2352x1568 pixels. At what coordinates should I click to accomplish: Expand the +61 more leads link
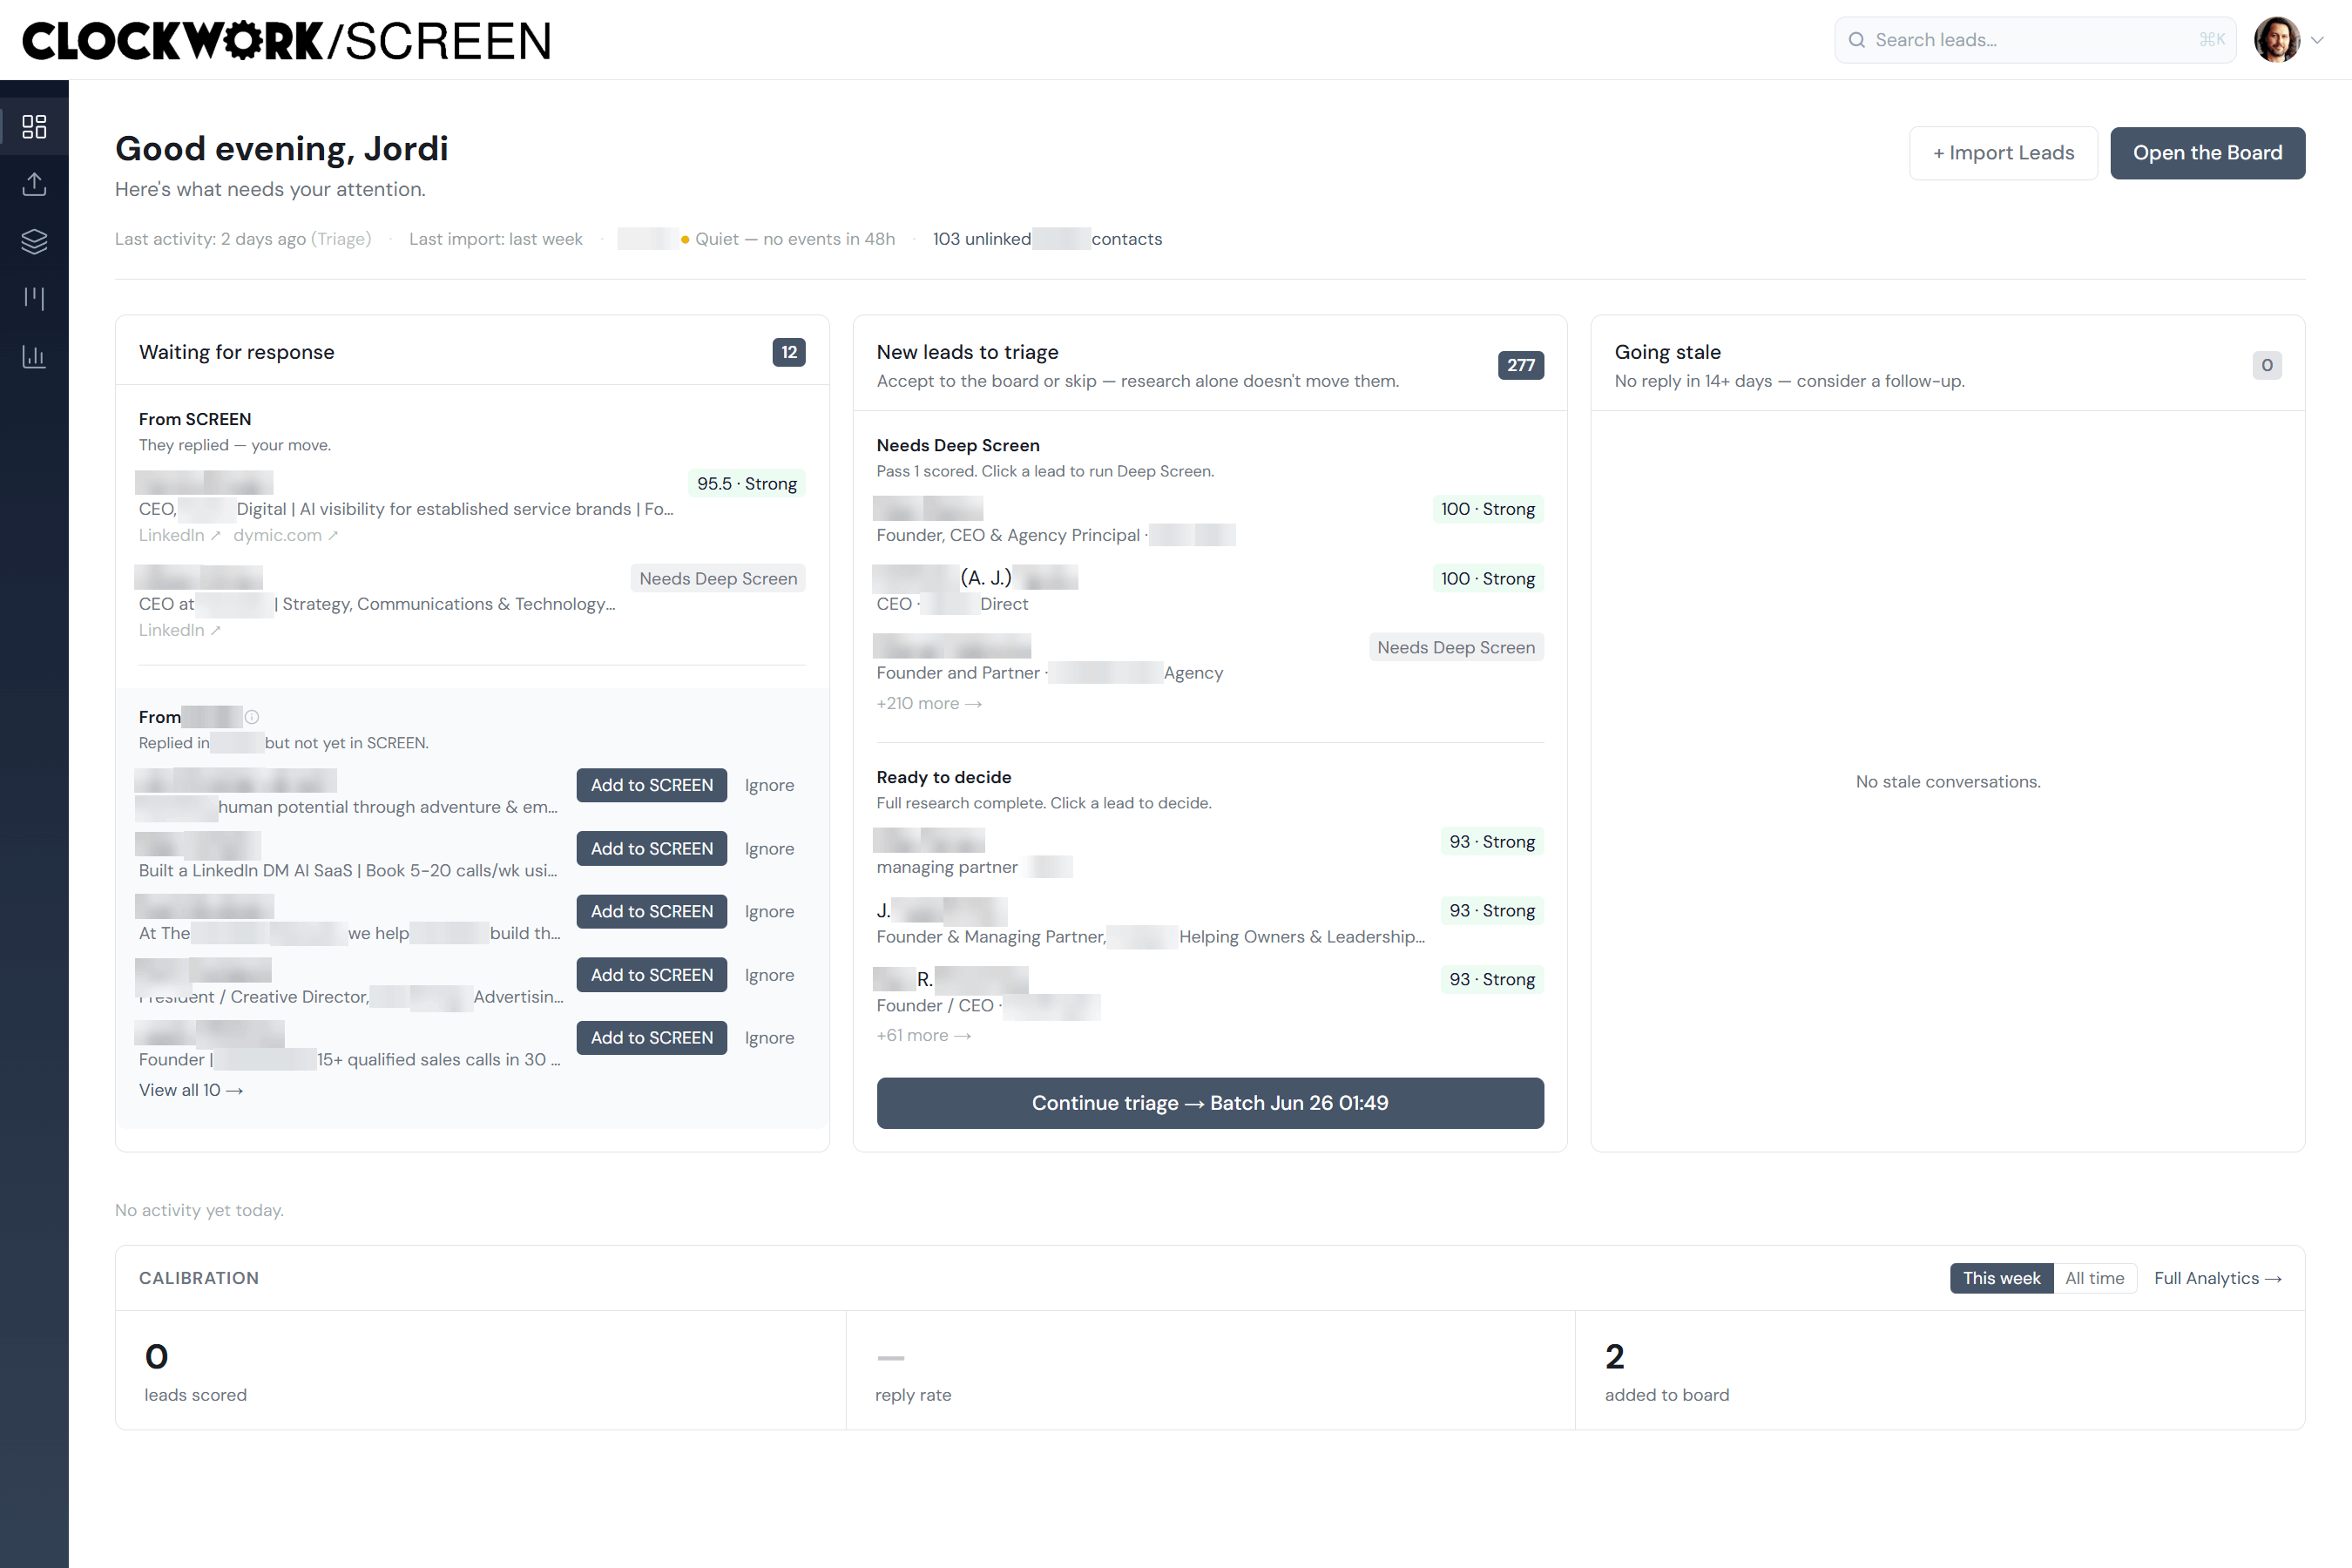[x=924, y=1035]
